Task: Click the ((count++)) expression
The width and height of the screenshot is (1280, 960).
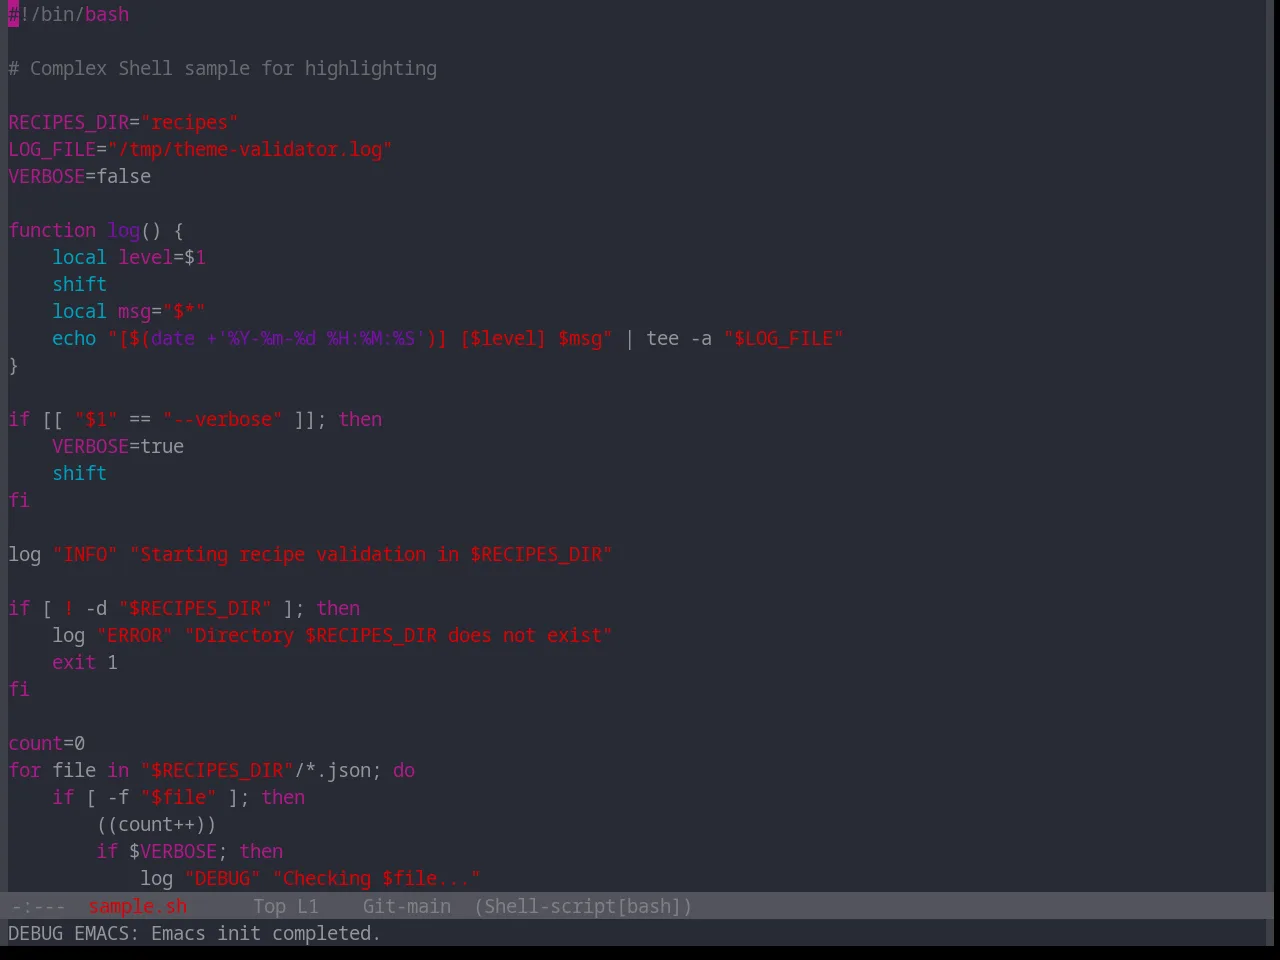Action: (156, 825)
